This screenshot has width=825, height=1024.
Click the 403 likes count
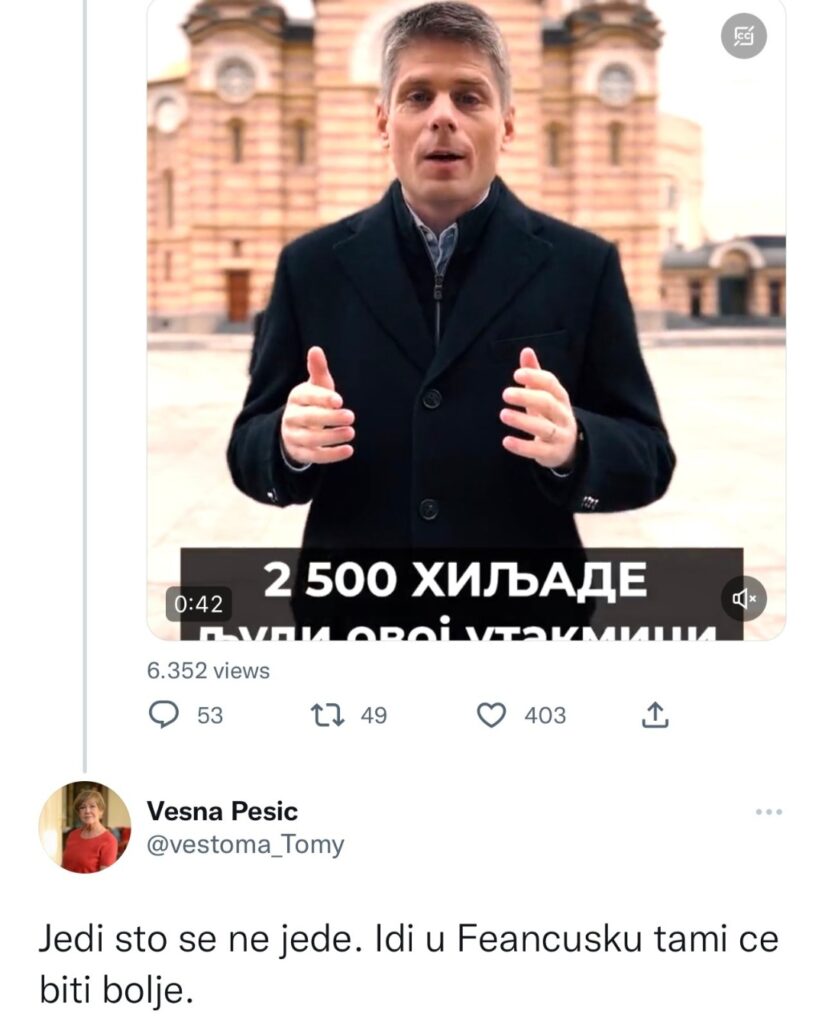click(x=545, y=715)
